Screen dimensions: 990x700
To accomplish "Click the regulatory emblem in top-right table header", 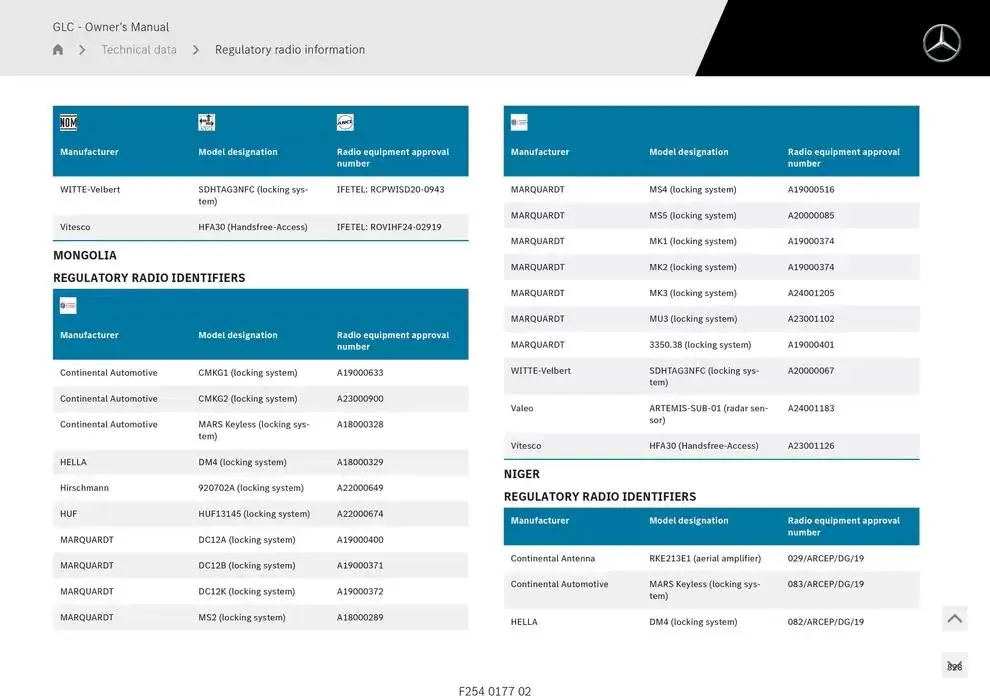I will point(519,123).
